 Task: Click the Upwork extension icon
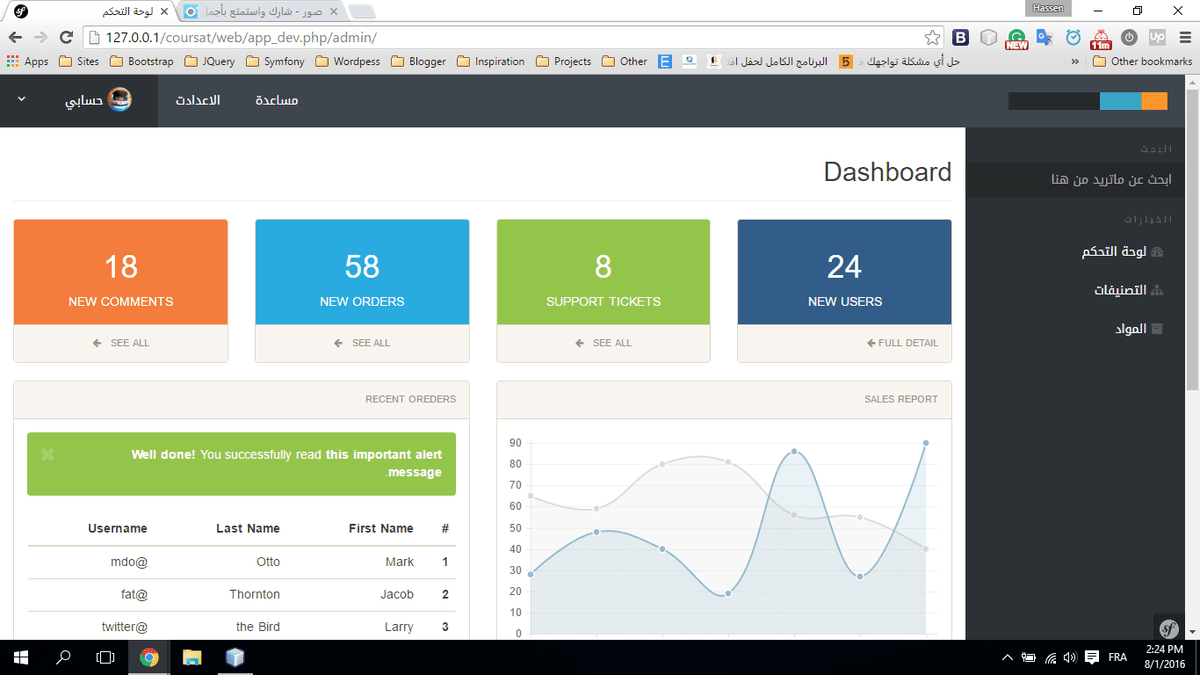point(1157,37)
